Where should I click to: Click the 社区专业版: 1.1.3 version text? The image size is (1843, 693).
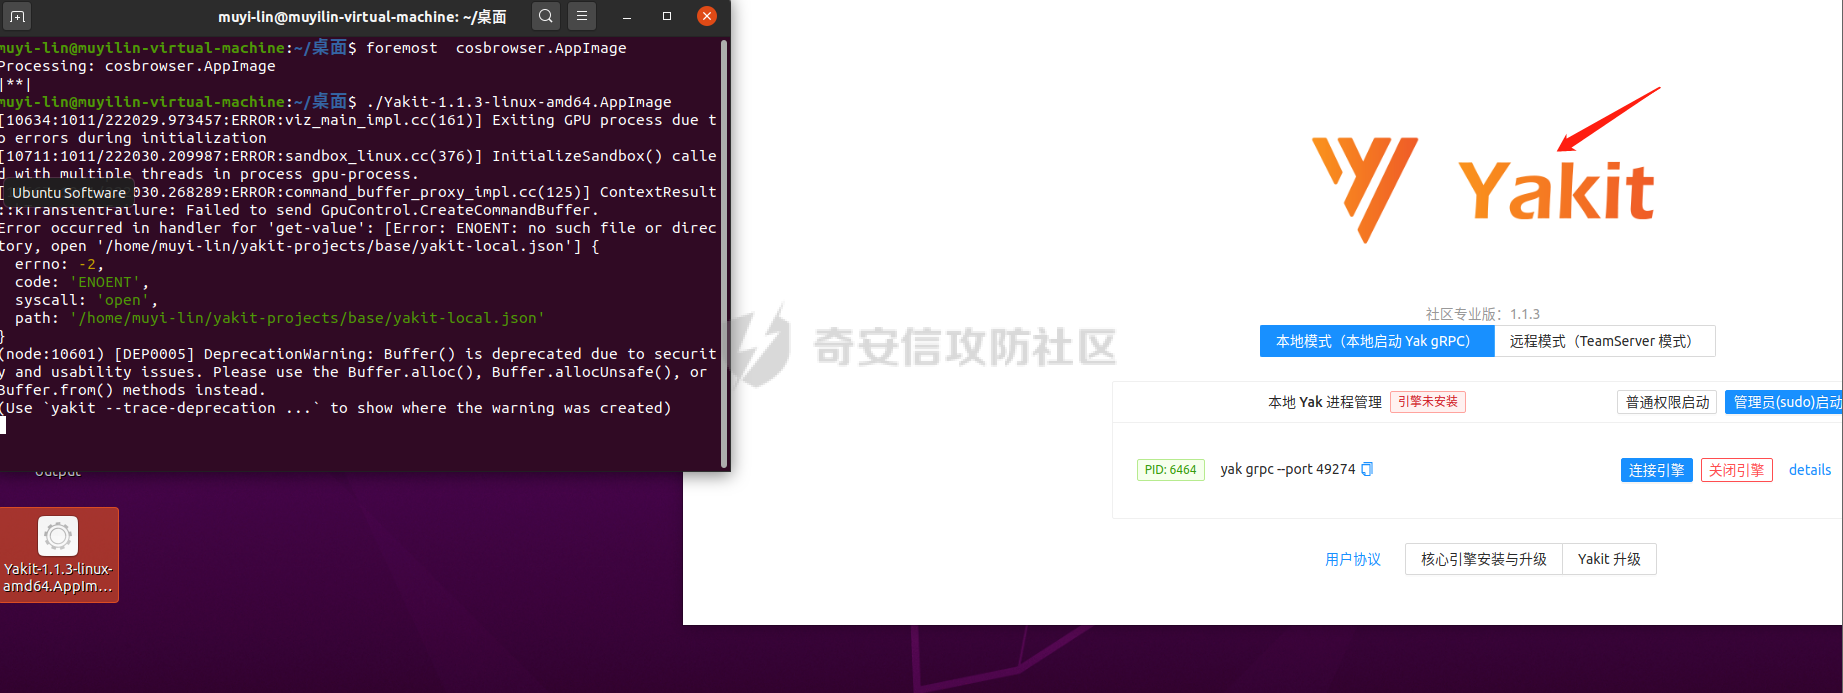1482,314
